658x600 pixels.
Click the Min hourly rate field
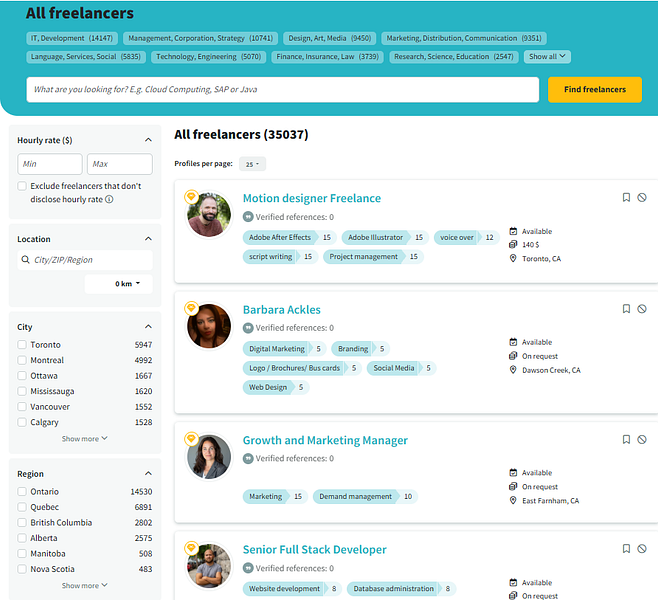pos(50,164)
